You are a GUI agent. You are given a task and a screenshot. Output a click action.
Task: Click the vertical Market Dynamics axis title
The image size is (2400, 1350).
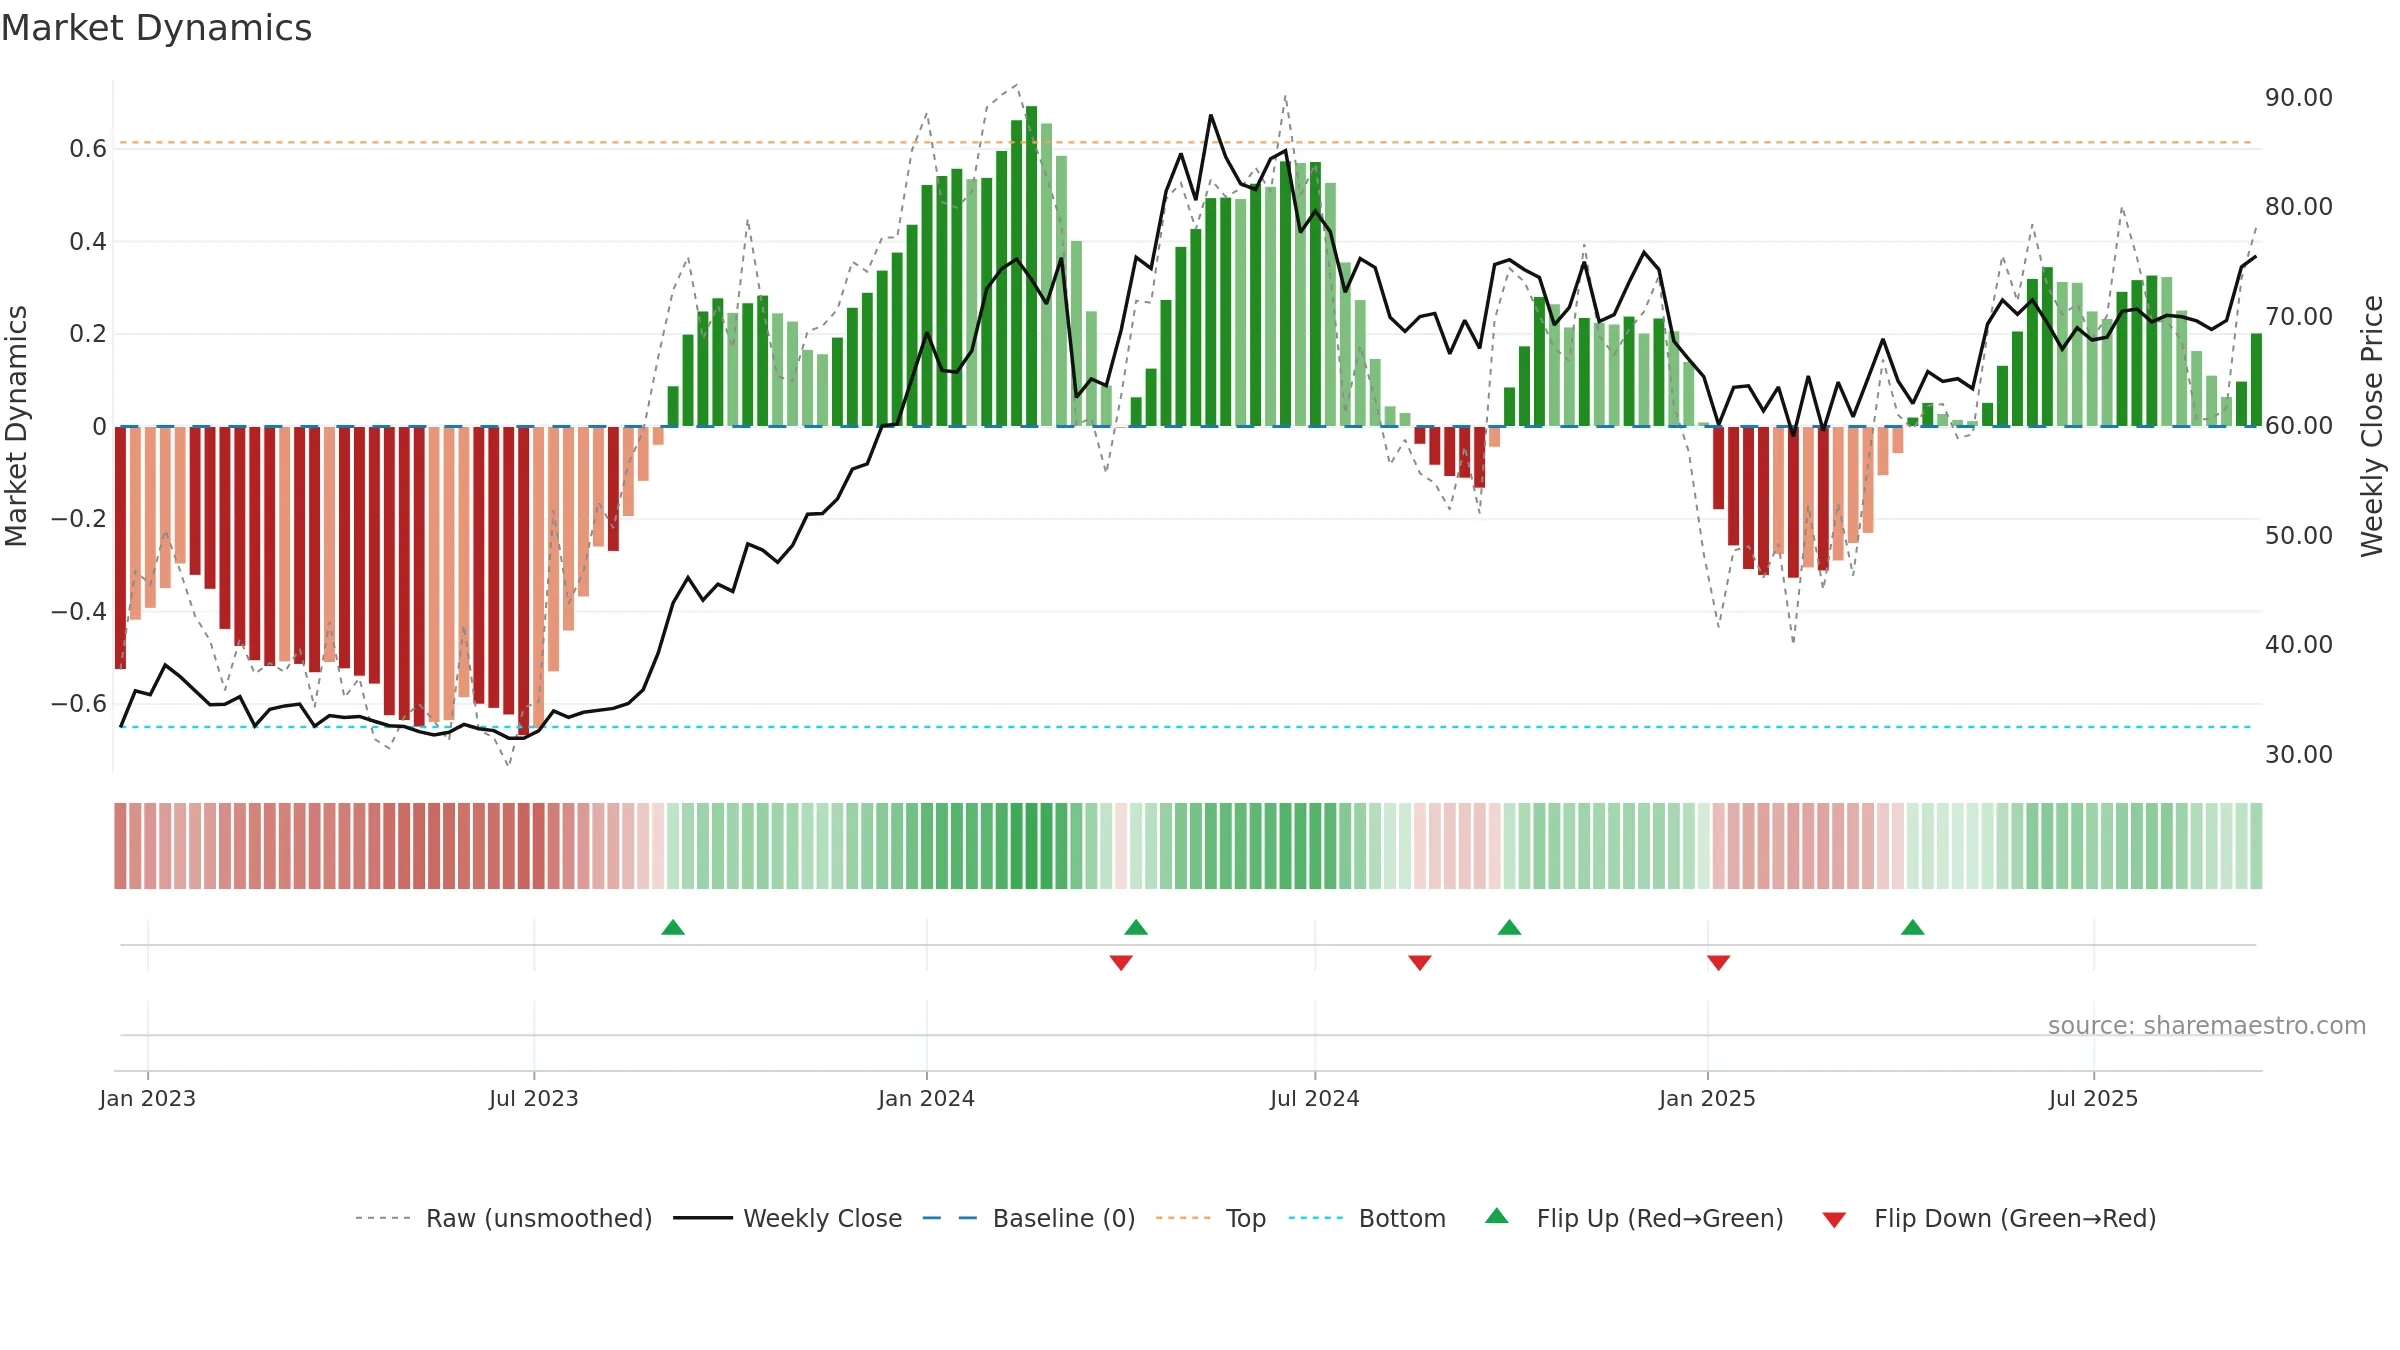point(16,426)
